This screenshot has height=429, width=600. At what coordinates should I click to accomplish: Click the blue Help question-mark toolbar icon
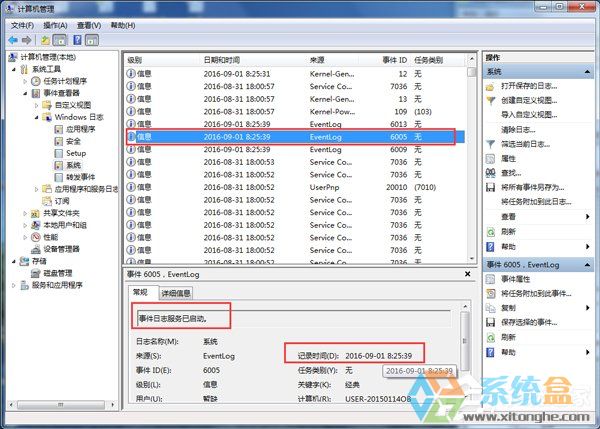tap(77, 40)
